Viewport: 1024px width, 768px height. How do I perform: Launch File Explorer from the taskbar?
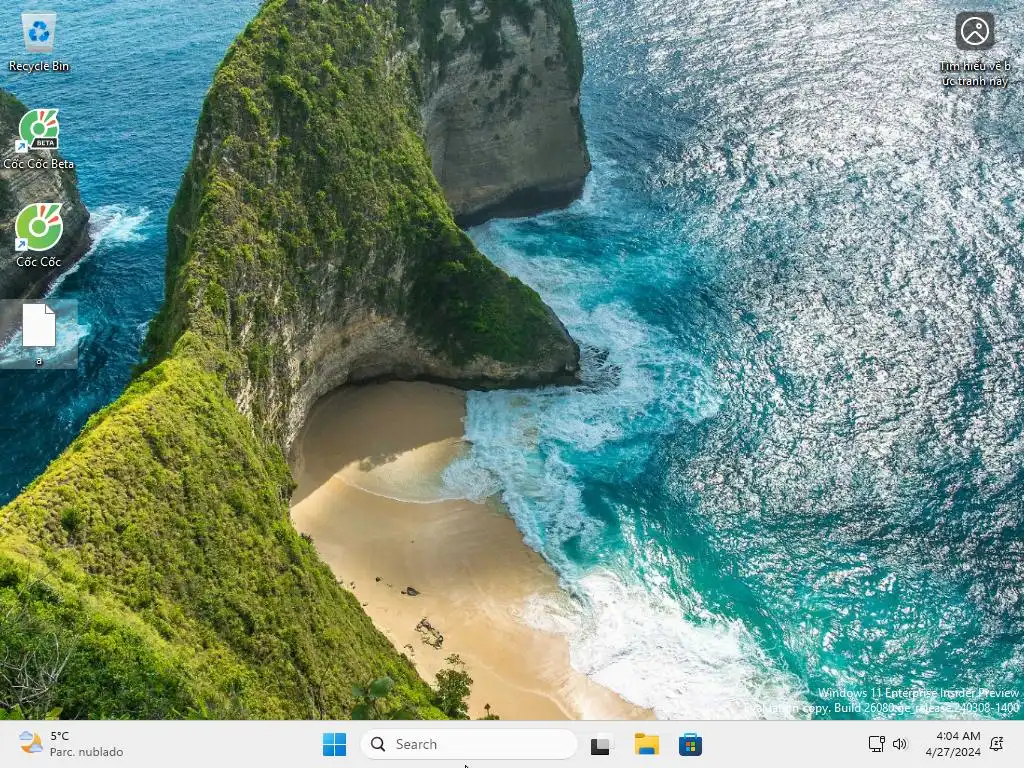click(x=647, y=744)
